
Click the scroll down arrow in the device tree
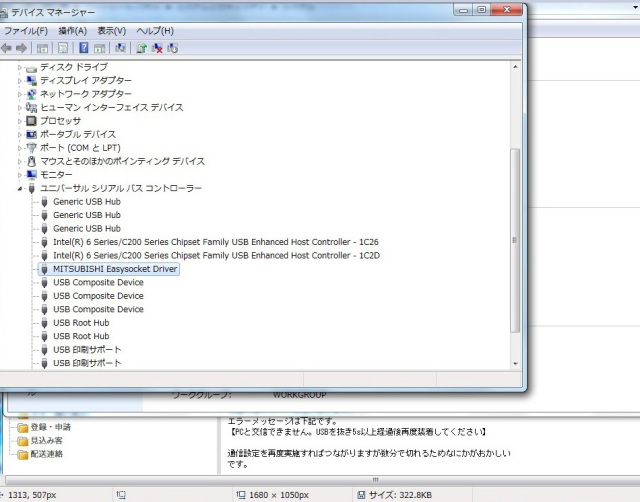tap(515, 363)
